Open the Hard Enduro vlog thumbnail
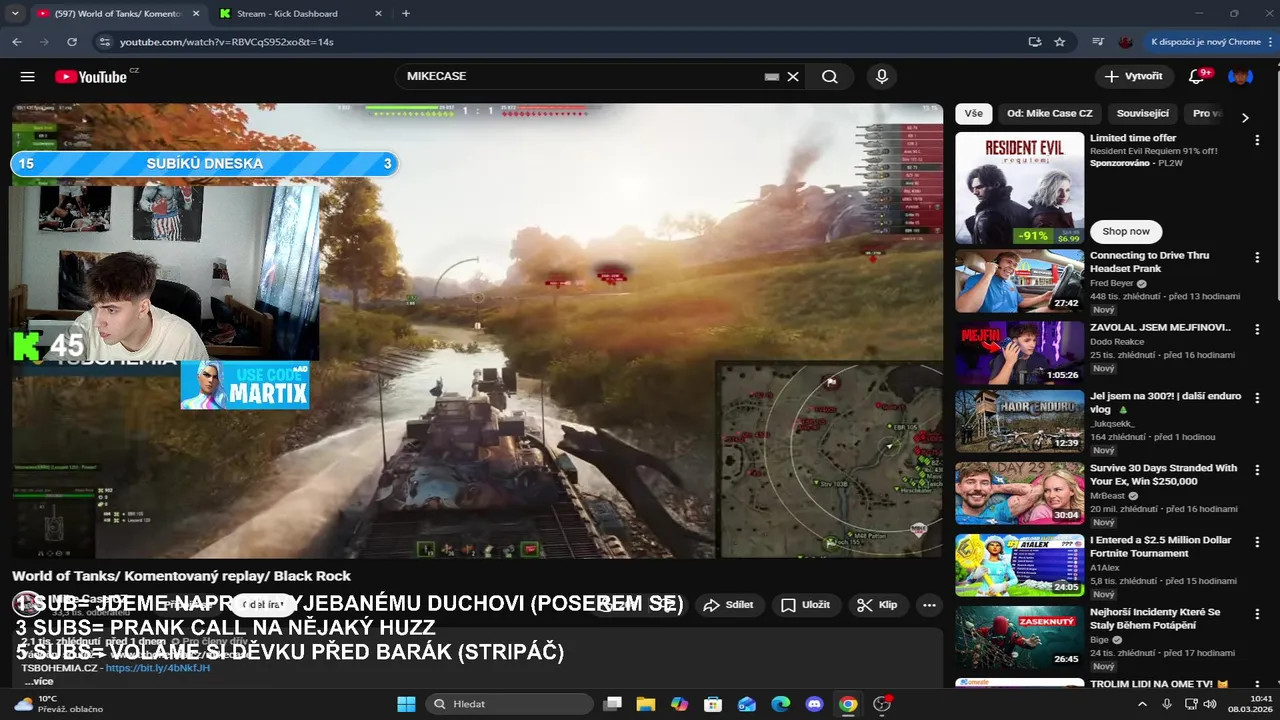 pyautogui.click(x=1019, y=421)
